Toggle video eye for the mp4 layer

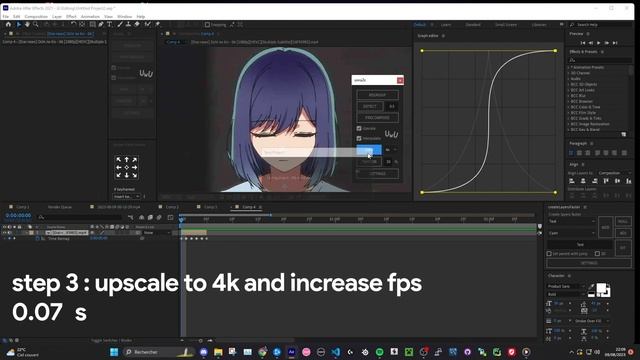point(4,233)
